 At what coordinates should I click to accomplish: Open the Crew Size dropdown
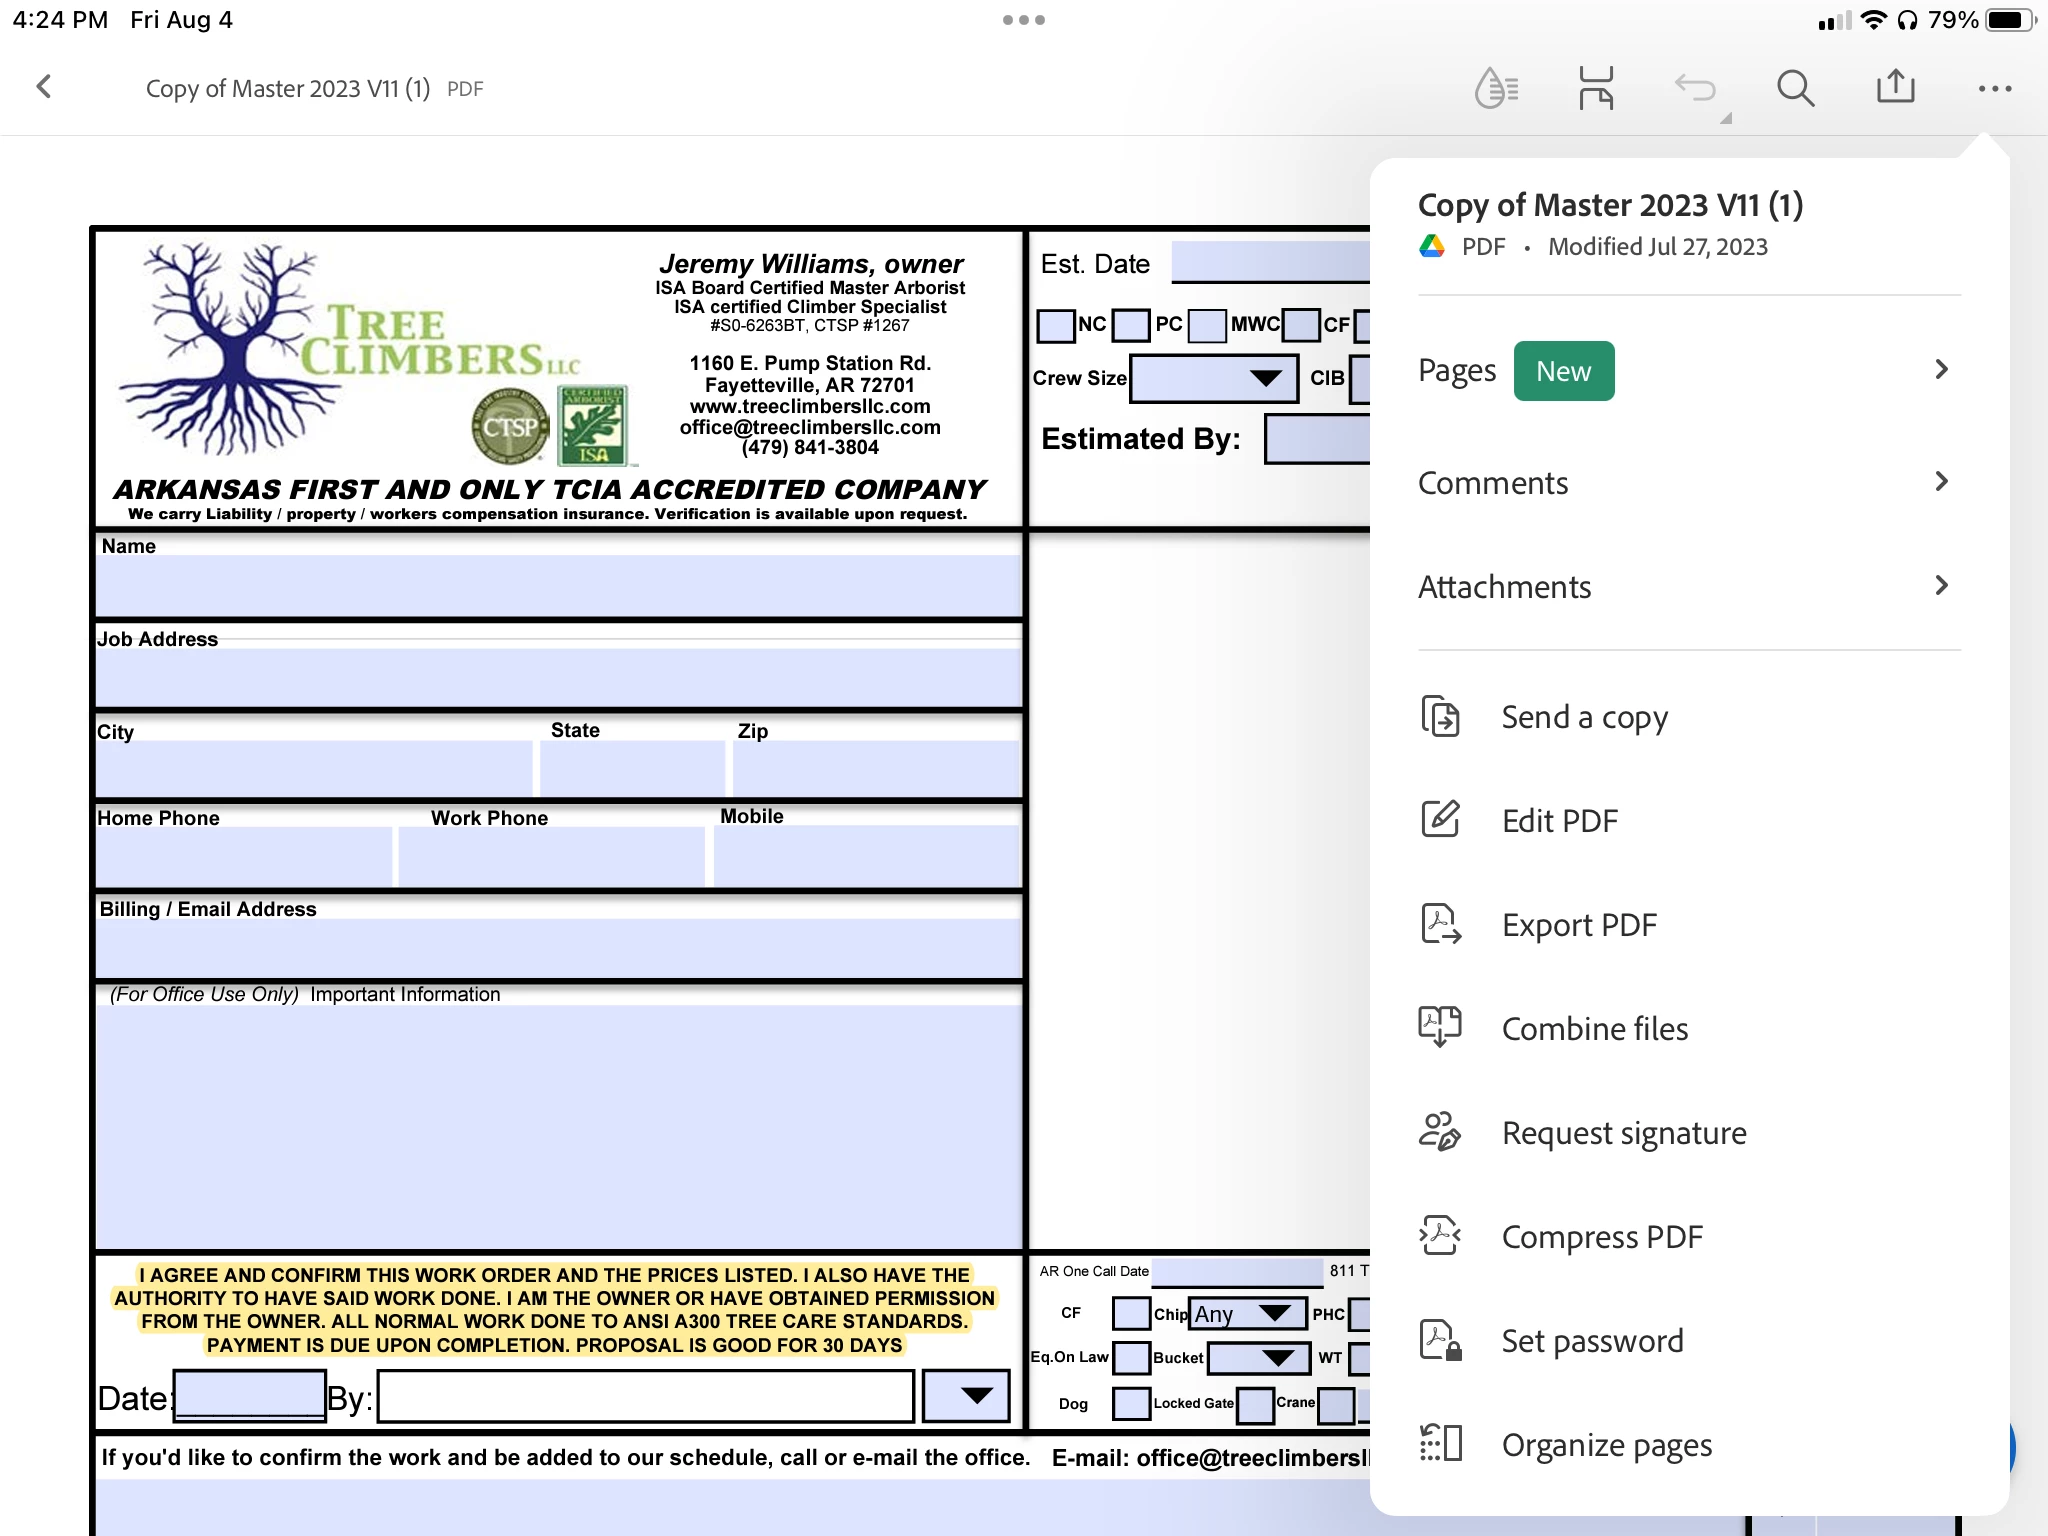click(1213, 378)
